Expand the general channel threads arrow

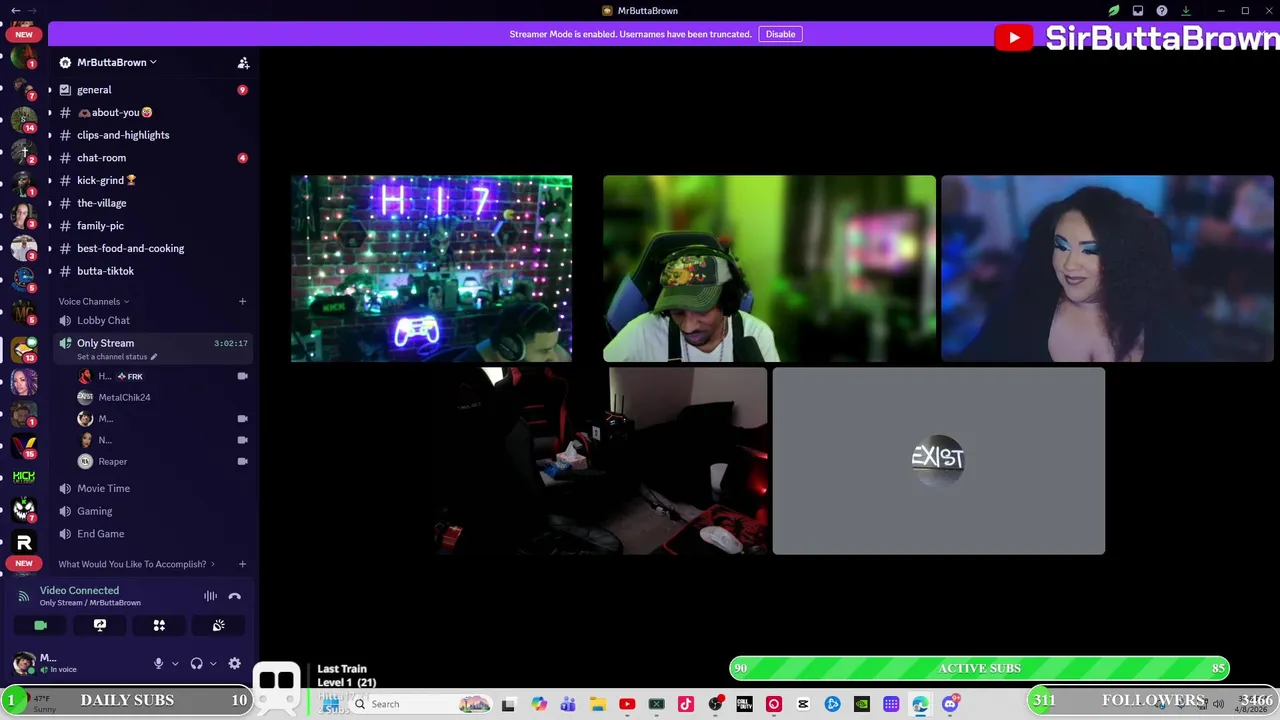pos(50,90)
